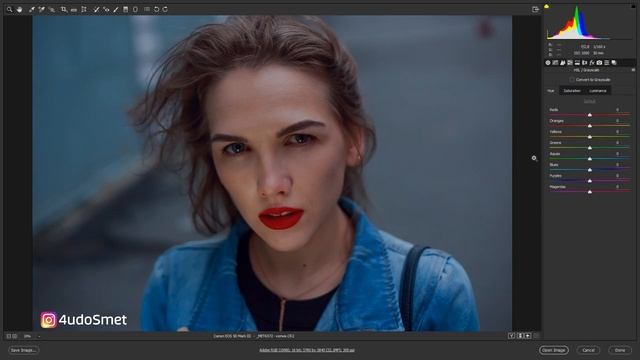Open the Detail panel tab
This screenshot has width=640, height=360.
tap(563, 62)
